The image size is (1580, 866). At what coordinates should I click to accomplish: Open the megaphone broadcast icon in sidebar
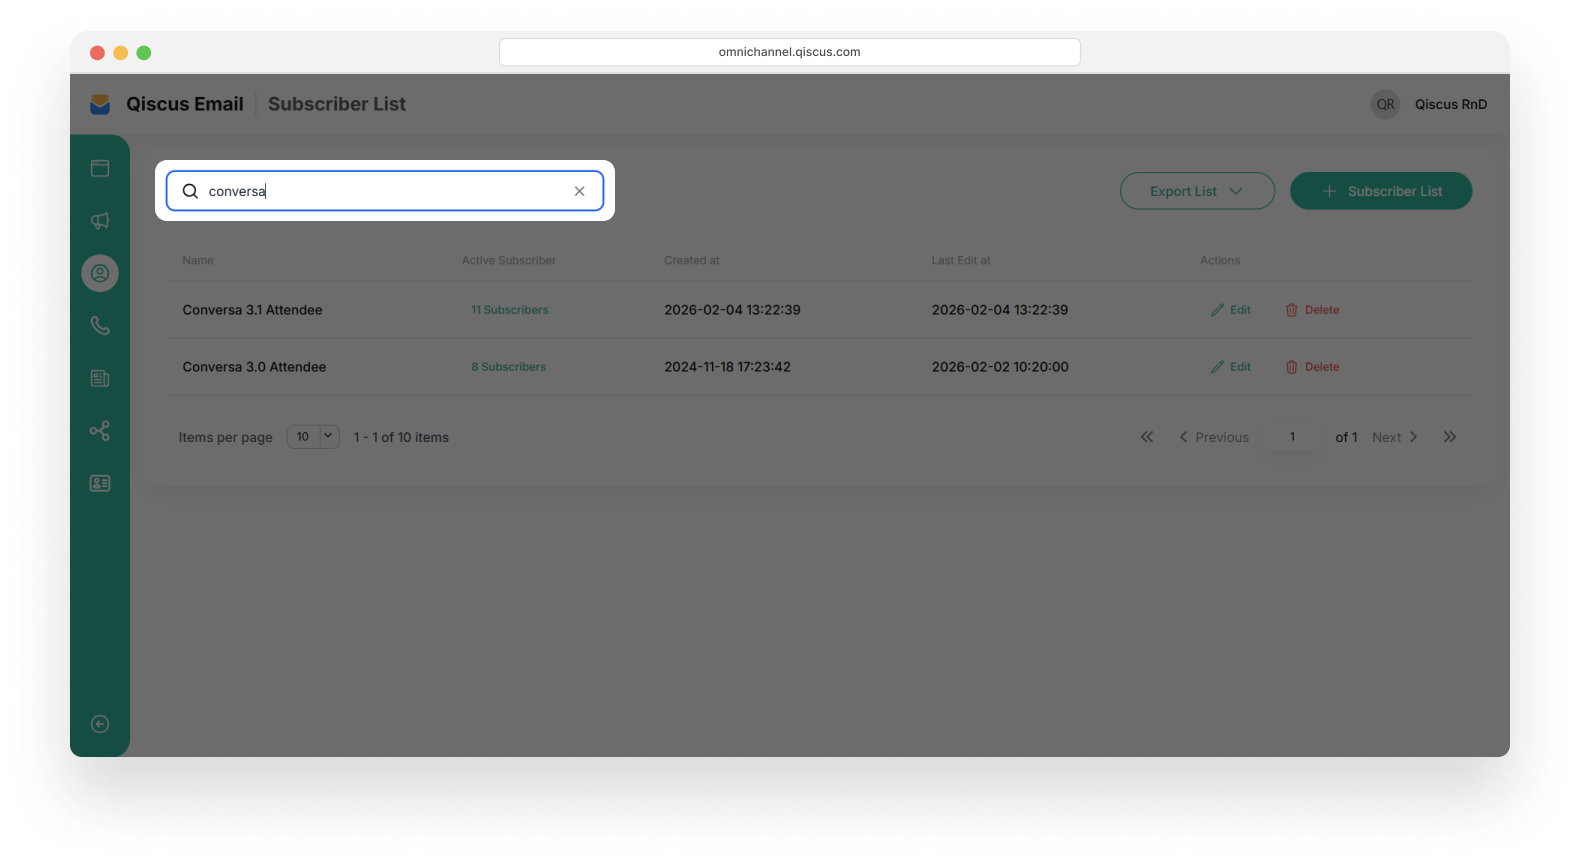click(100, 221)
